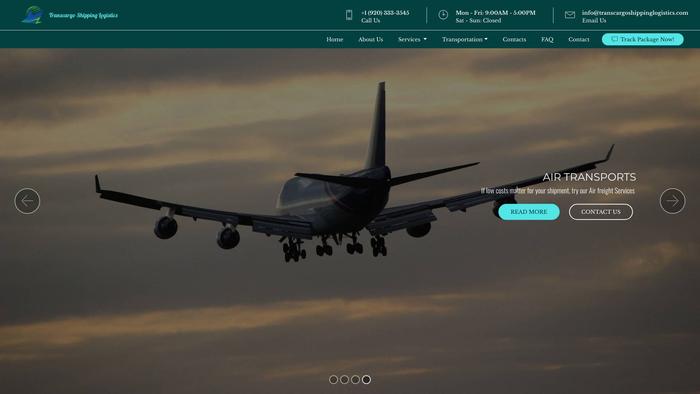Expand the Services dropdown menu
This screenshot has width=700, height=394.
(412, 39)
